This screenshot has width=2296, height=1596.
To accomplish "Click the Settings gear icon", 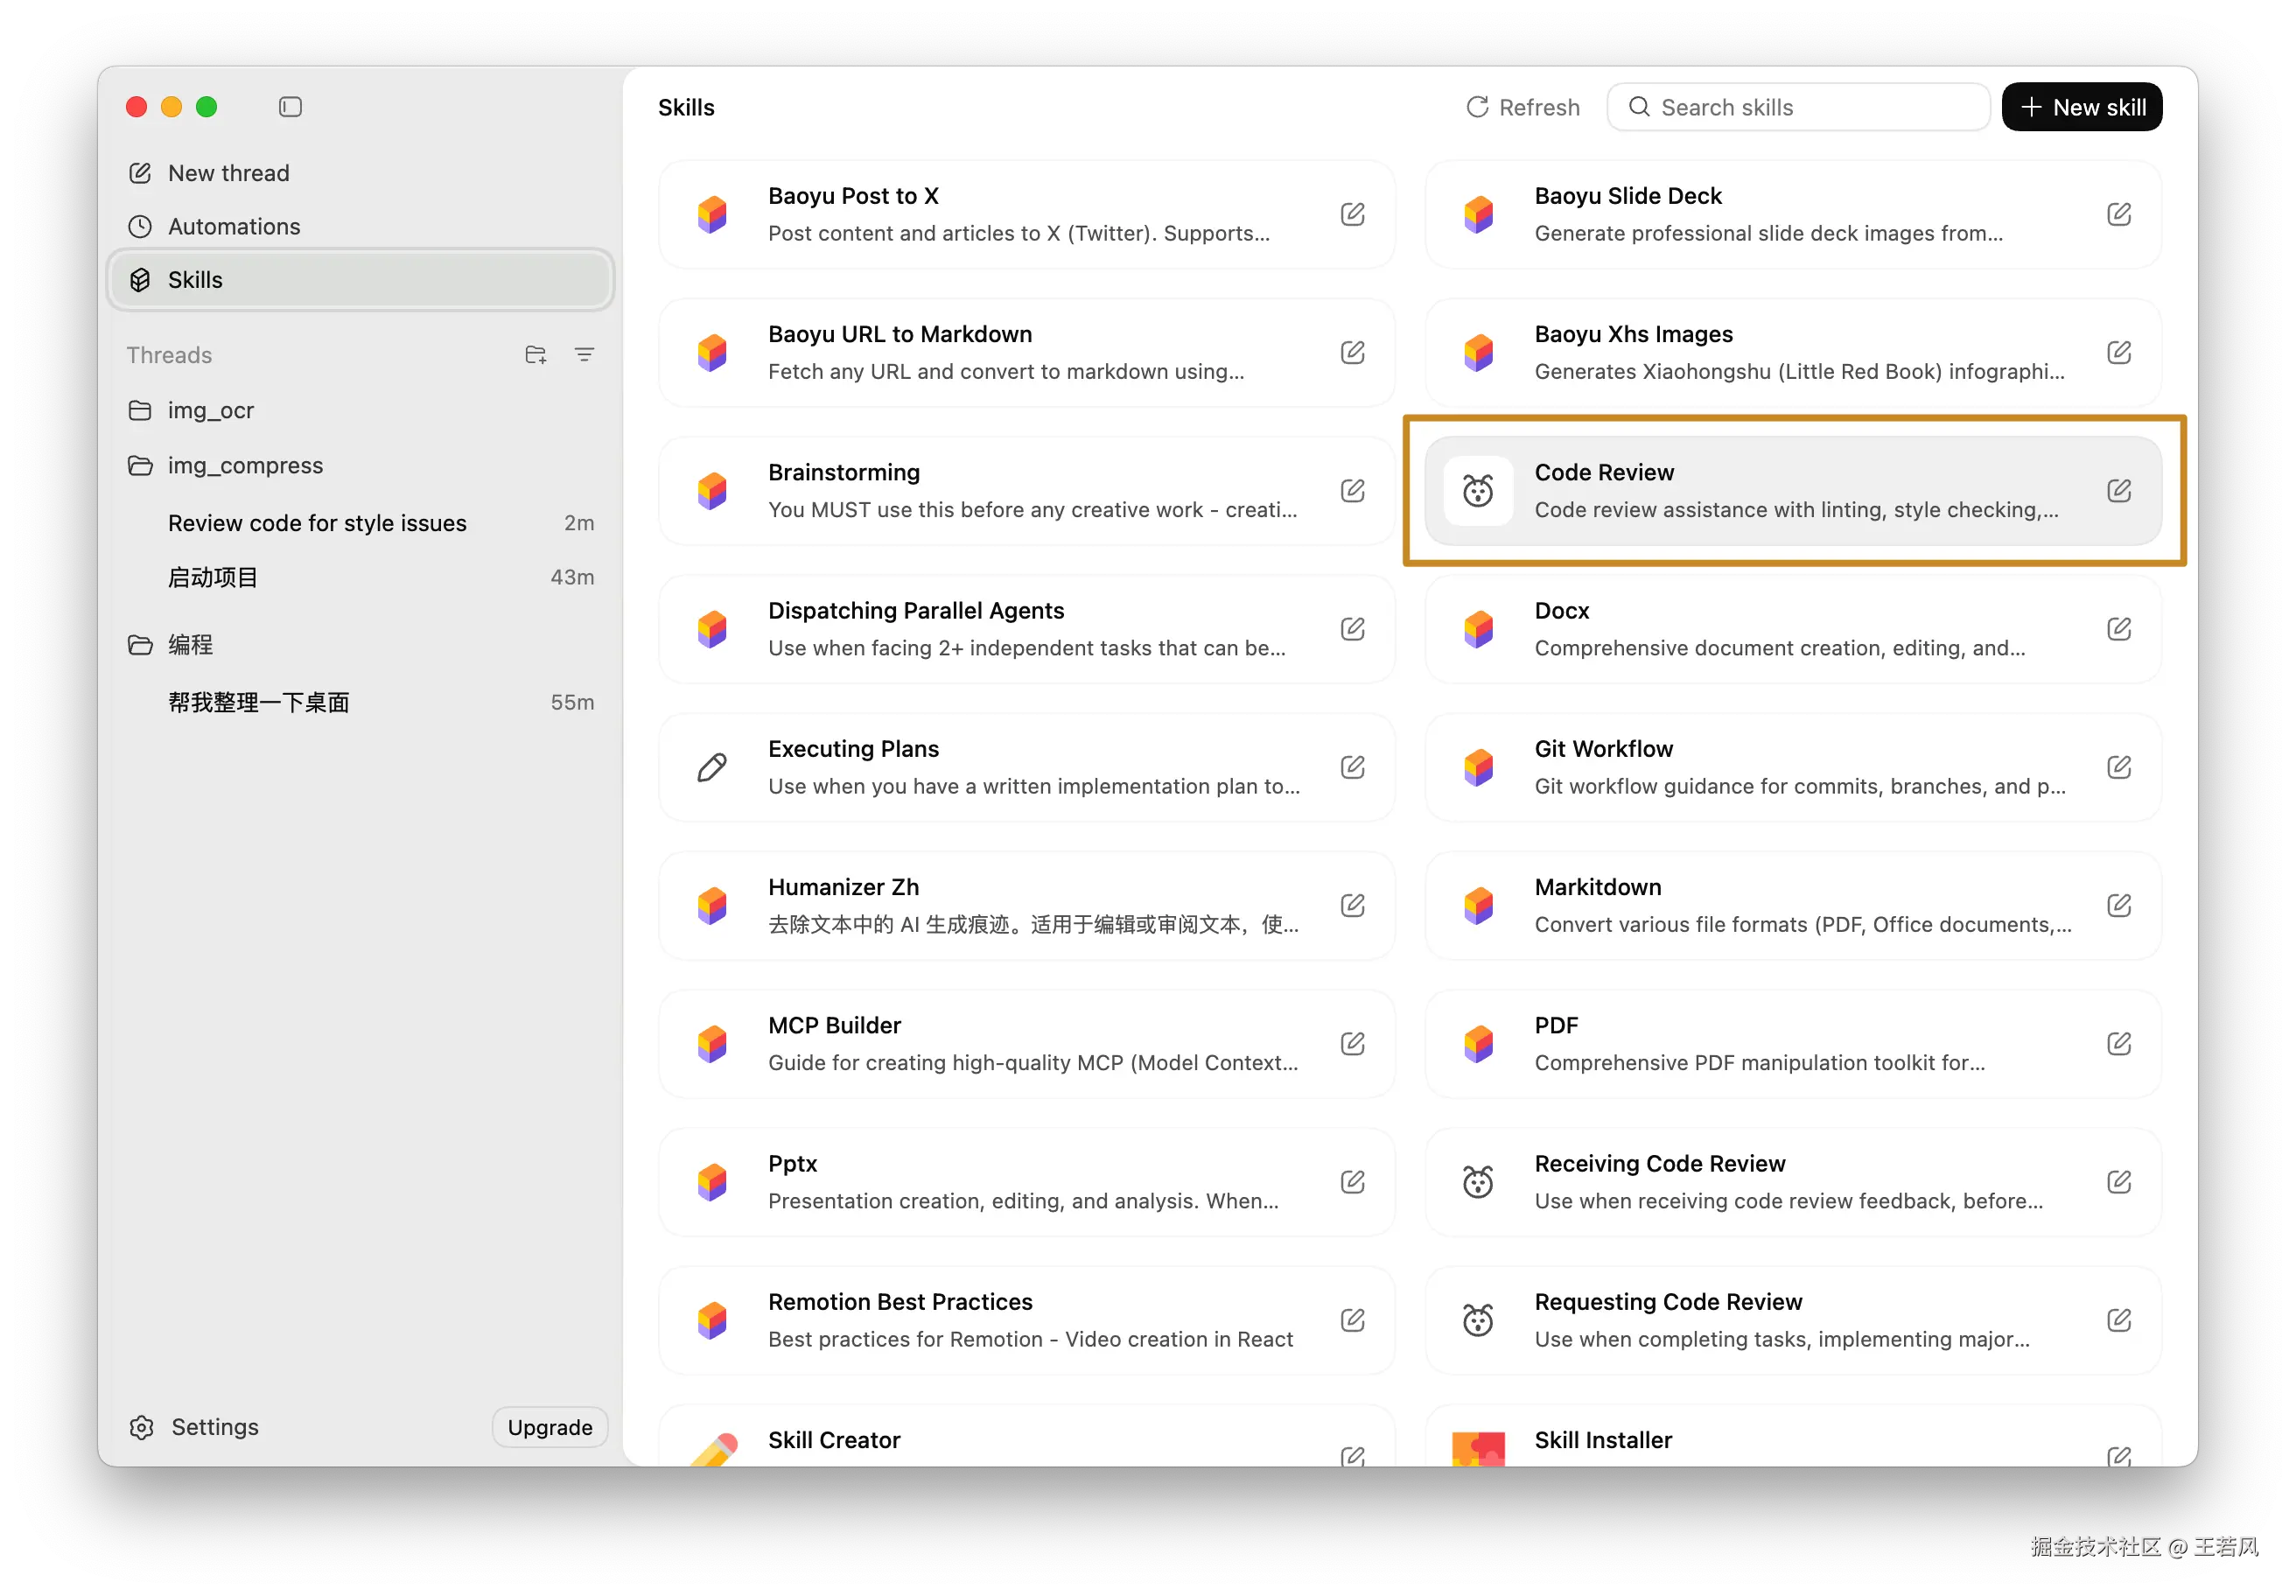I will [141, 1427].
